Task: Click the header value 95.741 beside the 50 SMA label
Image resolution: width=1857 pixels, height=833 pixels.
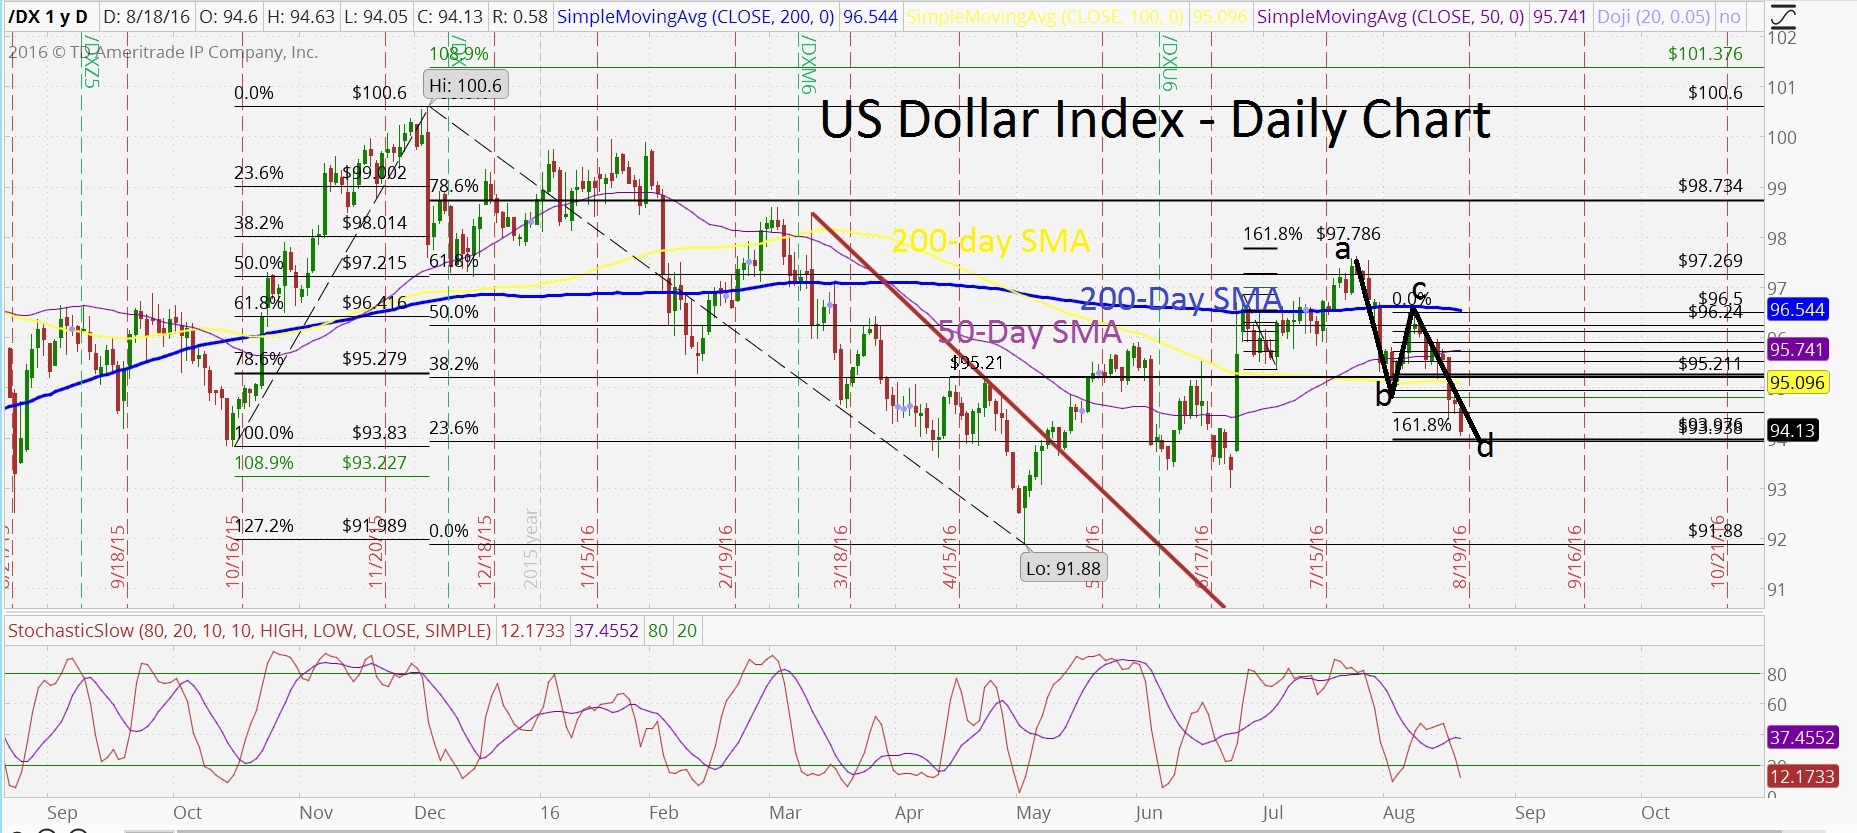Action: pos(1559,17)
